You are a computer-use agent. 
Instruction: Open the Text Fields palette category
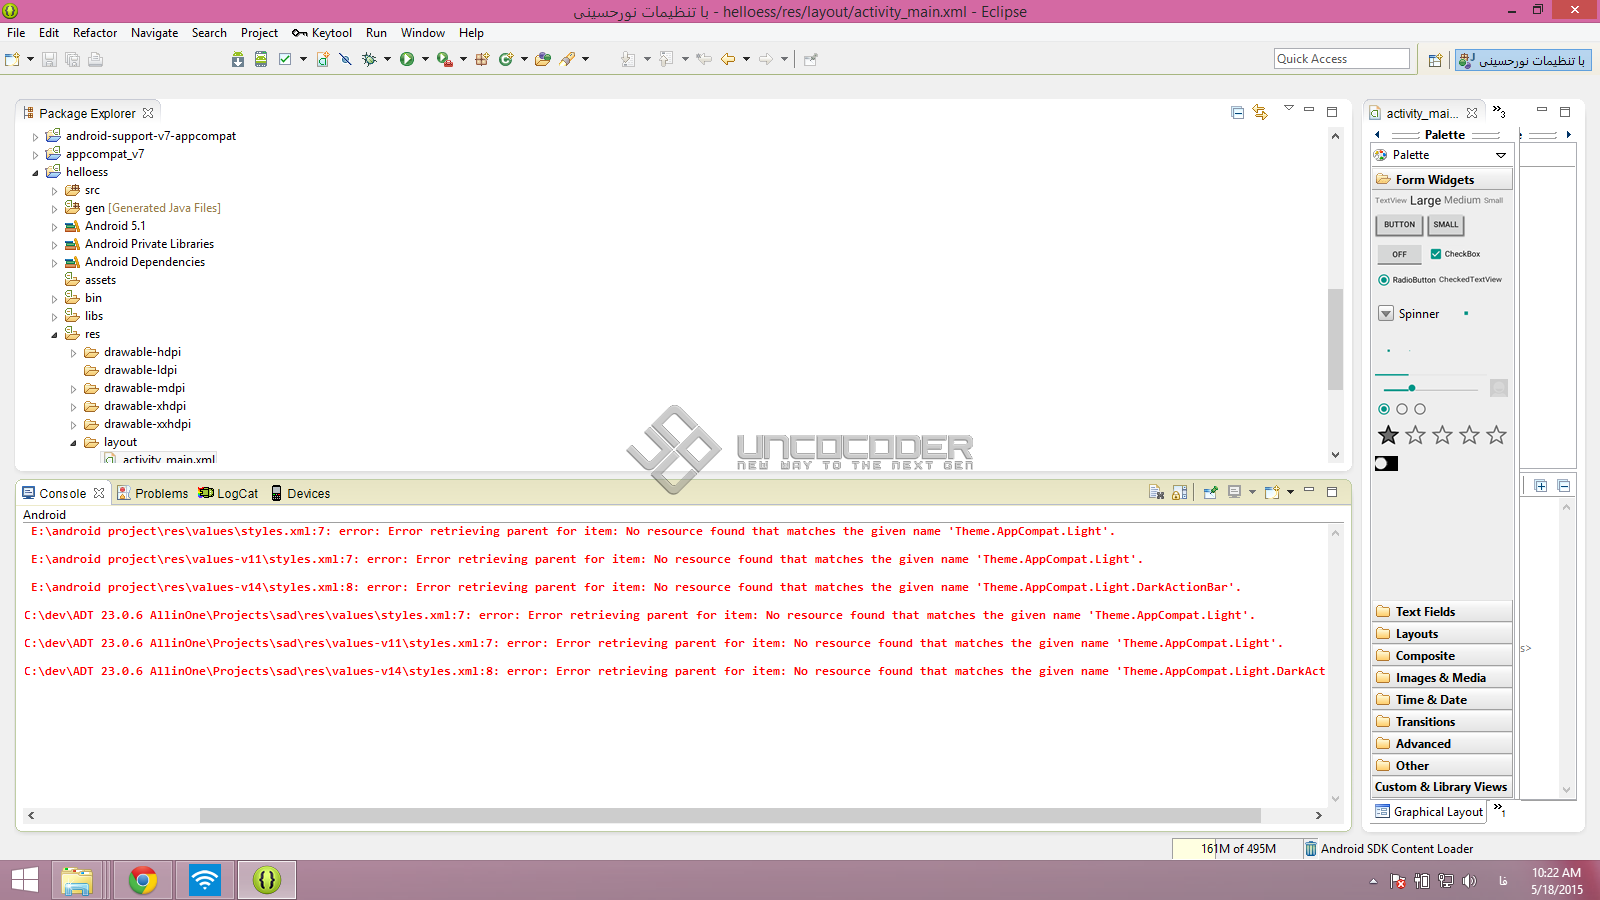point(1442,612)
